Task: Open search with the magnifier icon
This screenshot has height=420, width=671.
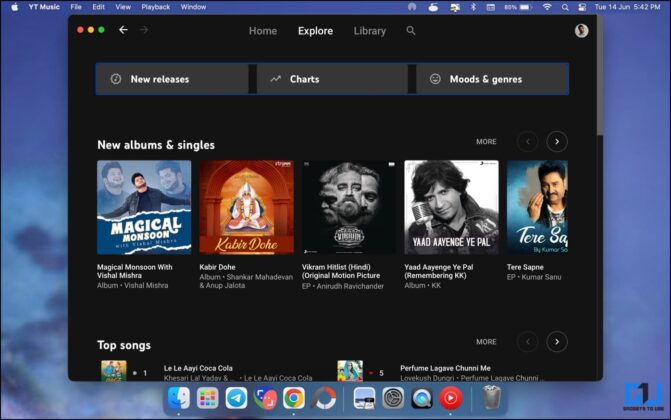Action: point(411,31)
